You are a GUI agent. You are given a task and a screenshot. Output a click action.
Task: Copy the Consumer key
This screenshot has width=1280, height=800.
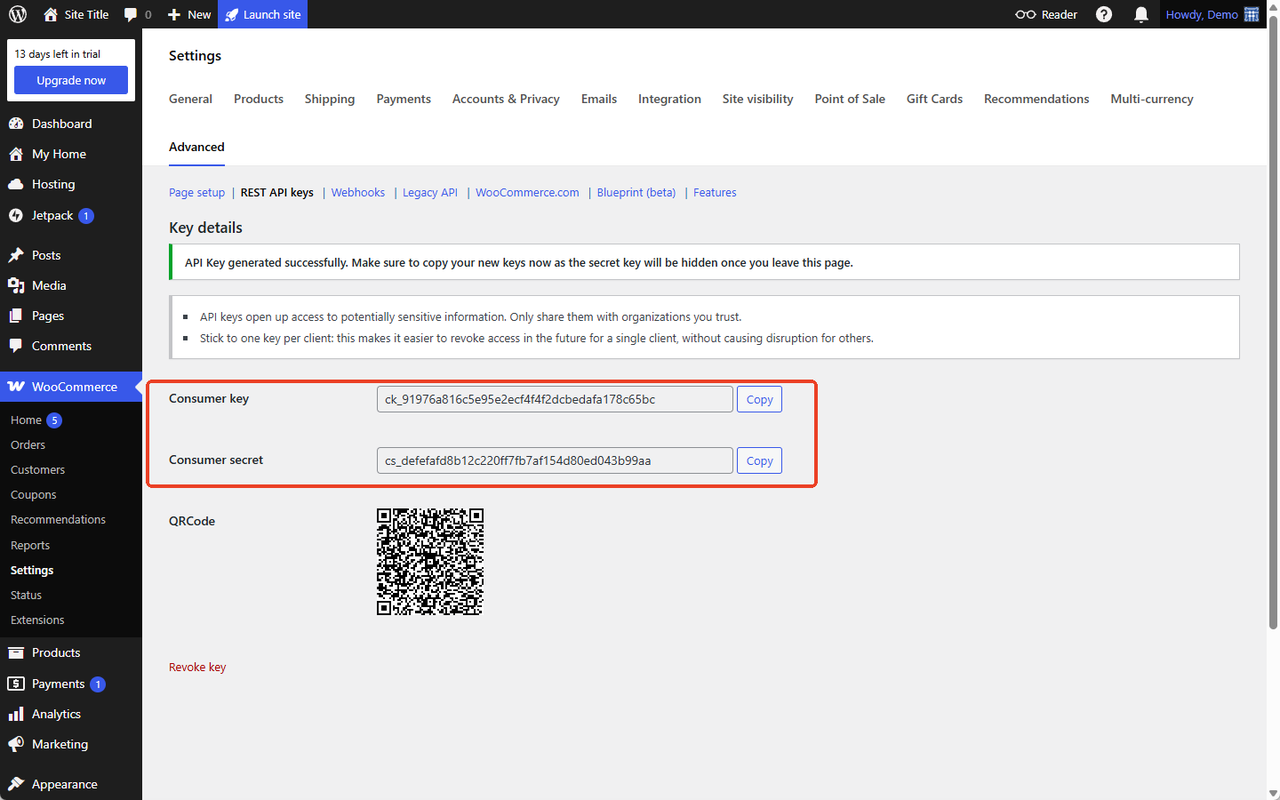coord(759,400)
